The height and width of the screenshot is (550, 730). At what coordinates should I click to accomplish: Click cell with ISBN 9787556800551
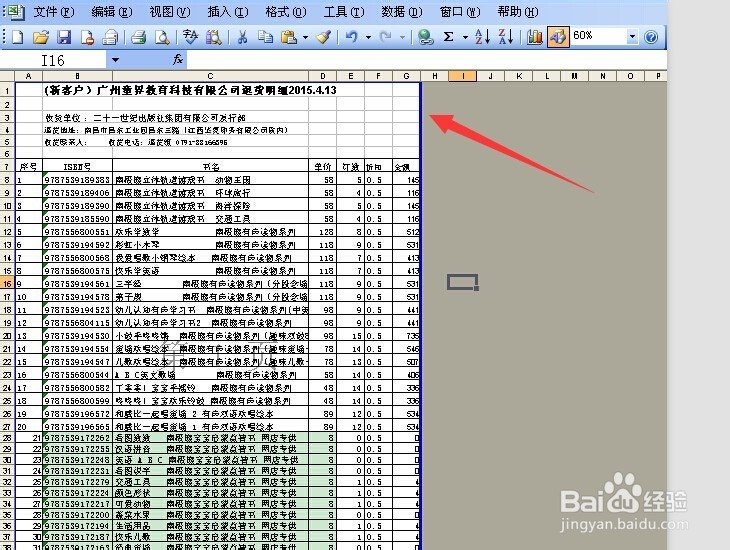coord(77,231)
